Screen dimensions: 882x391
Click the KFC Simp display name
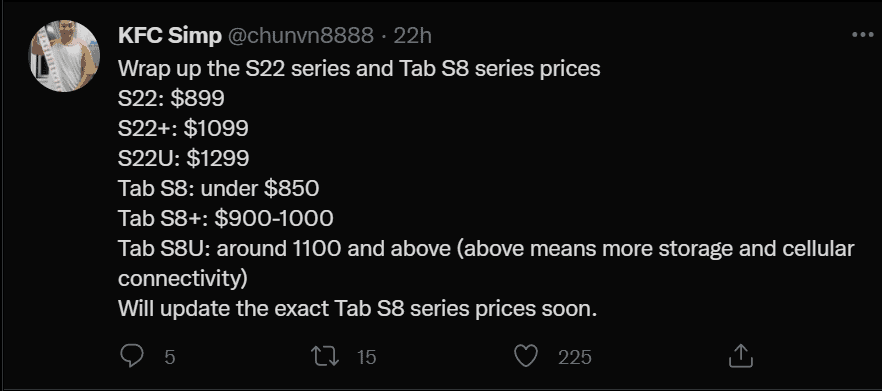click(169, 36)
